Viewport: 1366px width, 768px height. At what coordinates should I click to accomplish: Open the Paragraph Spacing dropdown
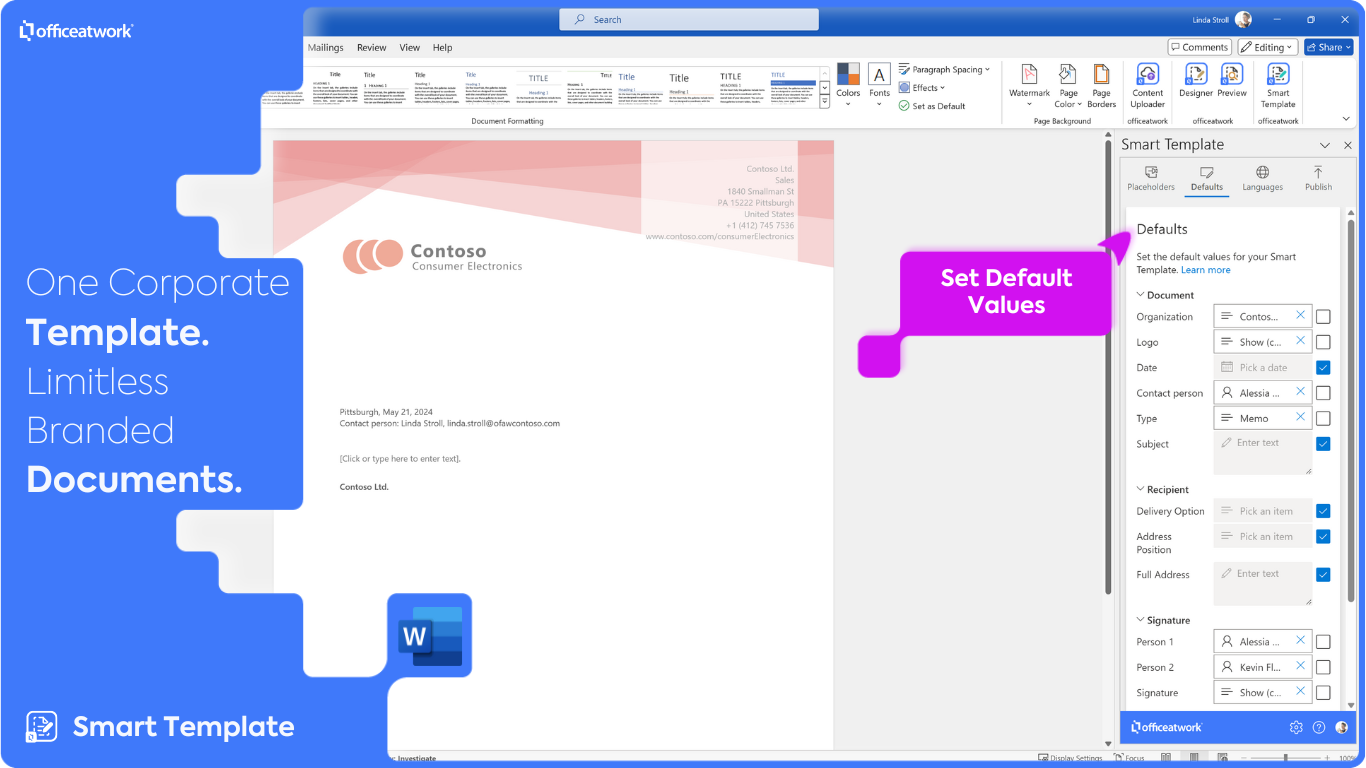point(944,70)
